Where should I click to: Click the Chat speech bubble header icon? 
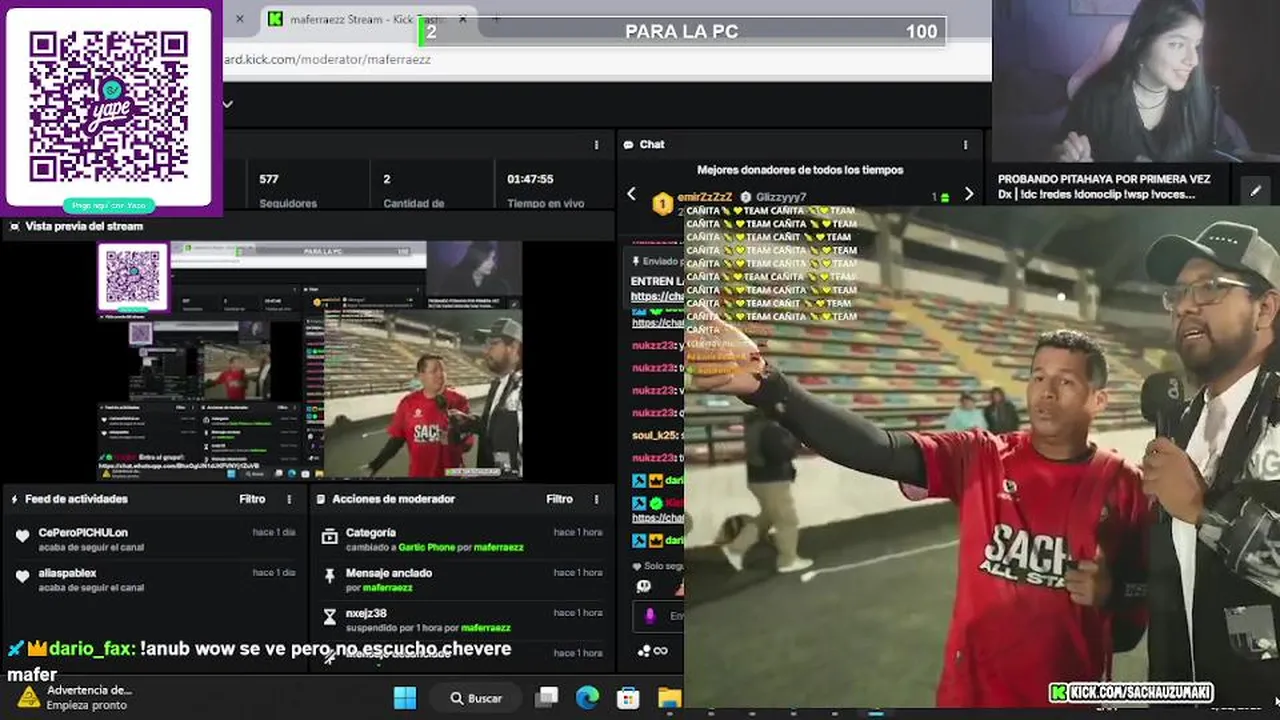pyautogui.click(x=628, y=145)
